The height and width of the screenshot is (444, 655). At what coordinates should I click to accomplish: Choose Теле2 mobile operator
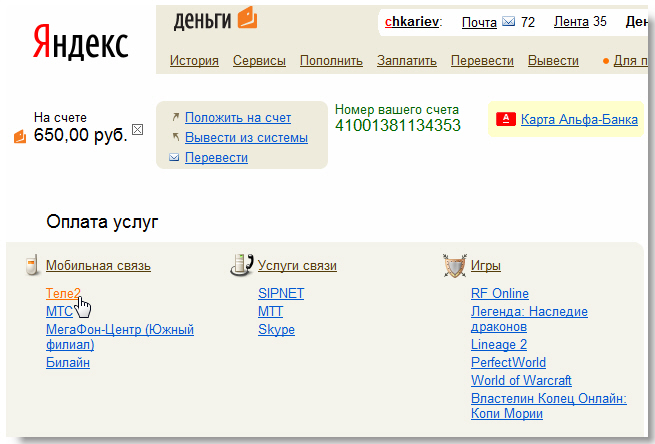click(63, 293)
